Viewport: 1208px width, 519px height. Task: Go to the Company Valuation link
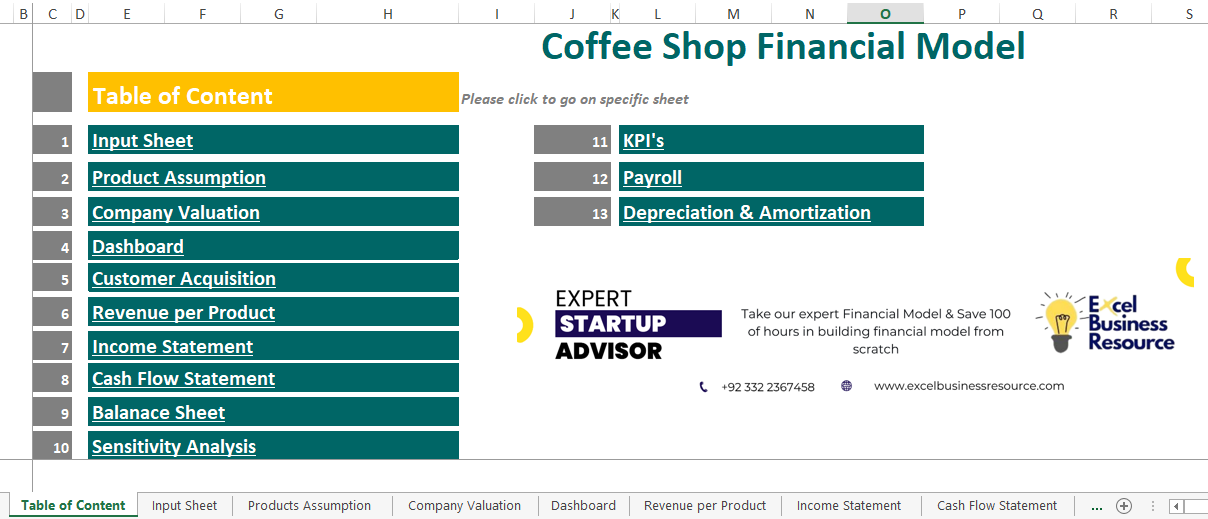pos(176,213)
